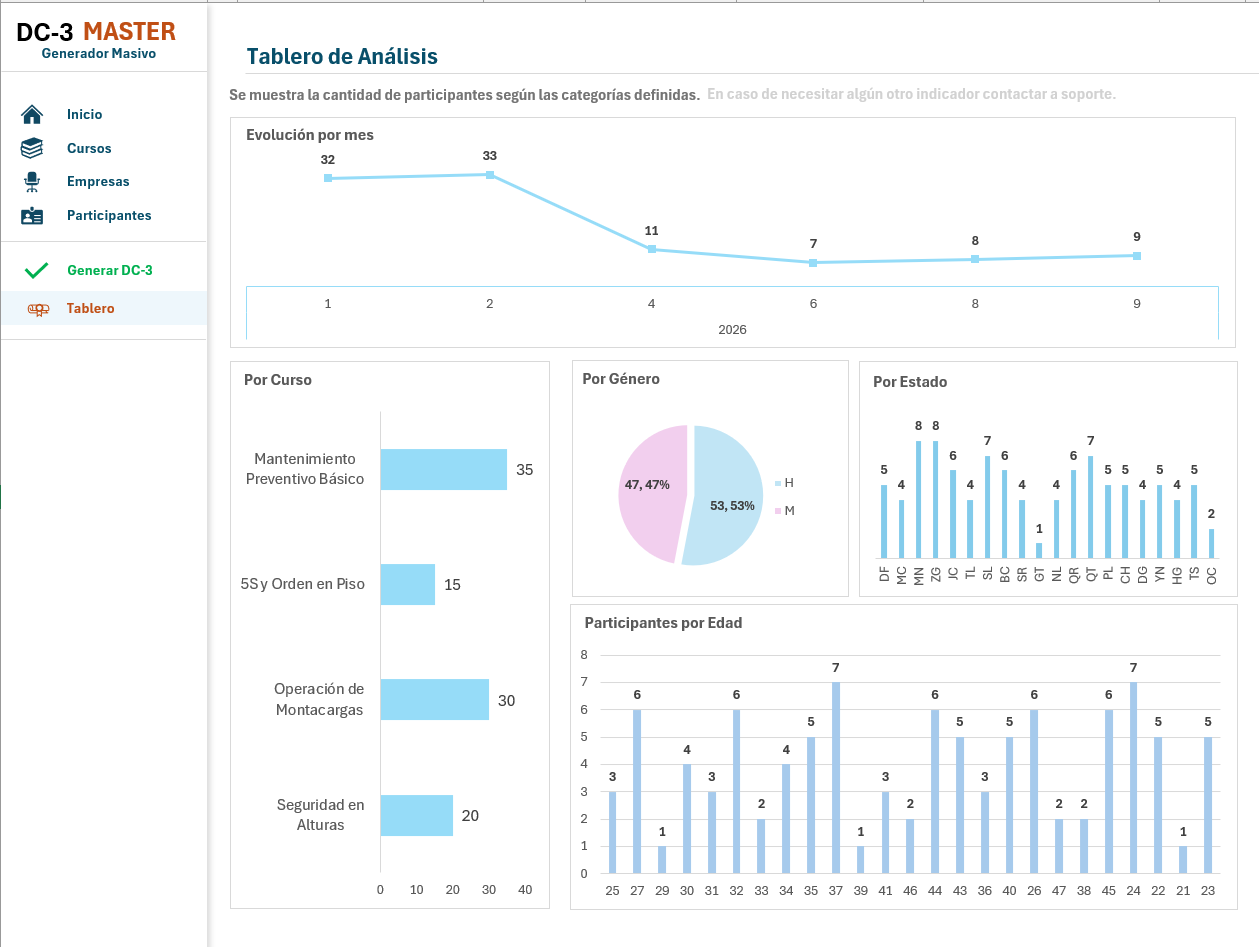Click the orange Tablero icon
Image resolution: width=1259 pixels, height=947 pixels.
click(38, 309)
